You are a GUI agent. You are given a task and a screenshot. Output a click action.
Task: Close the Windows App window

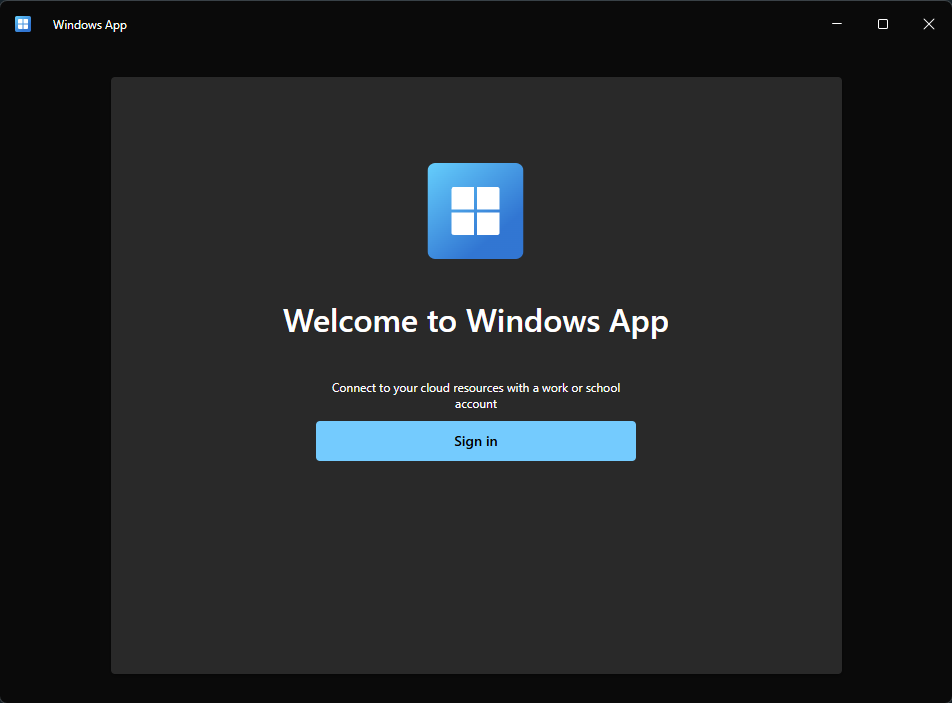click(929, 24)
